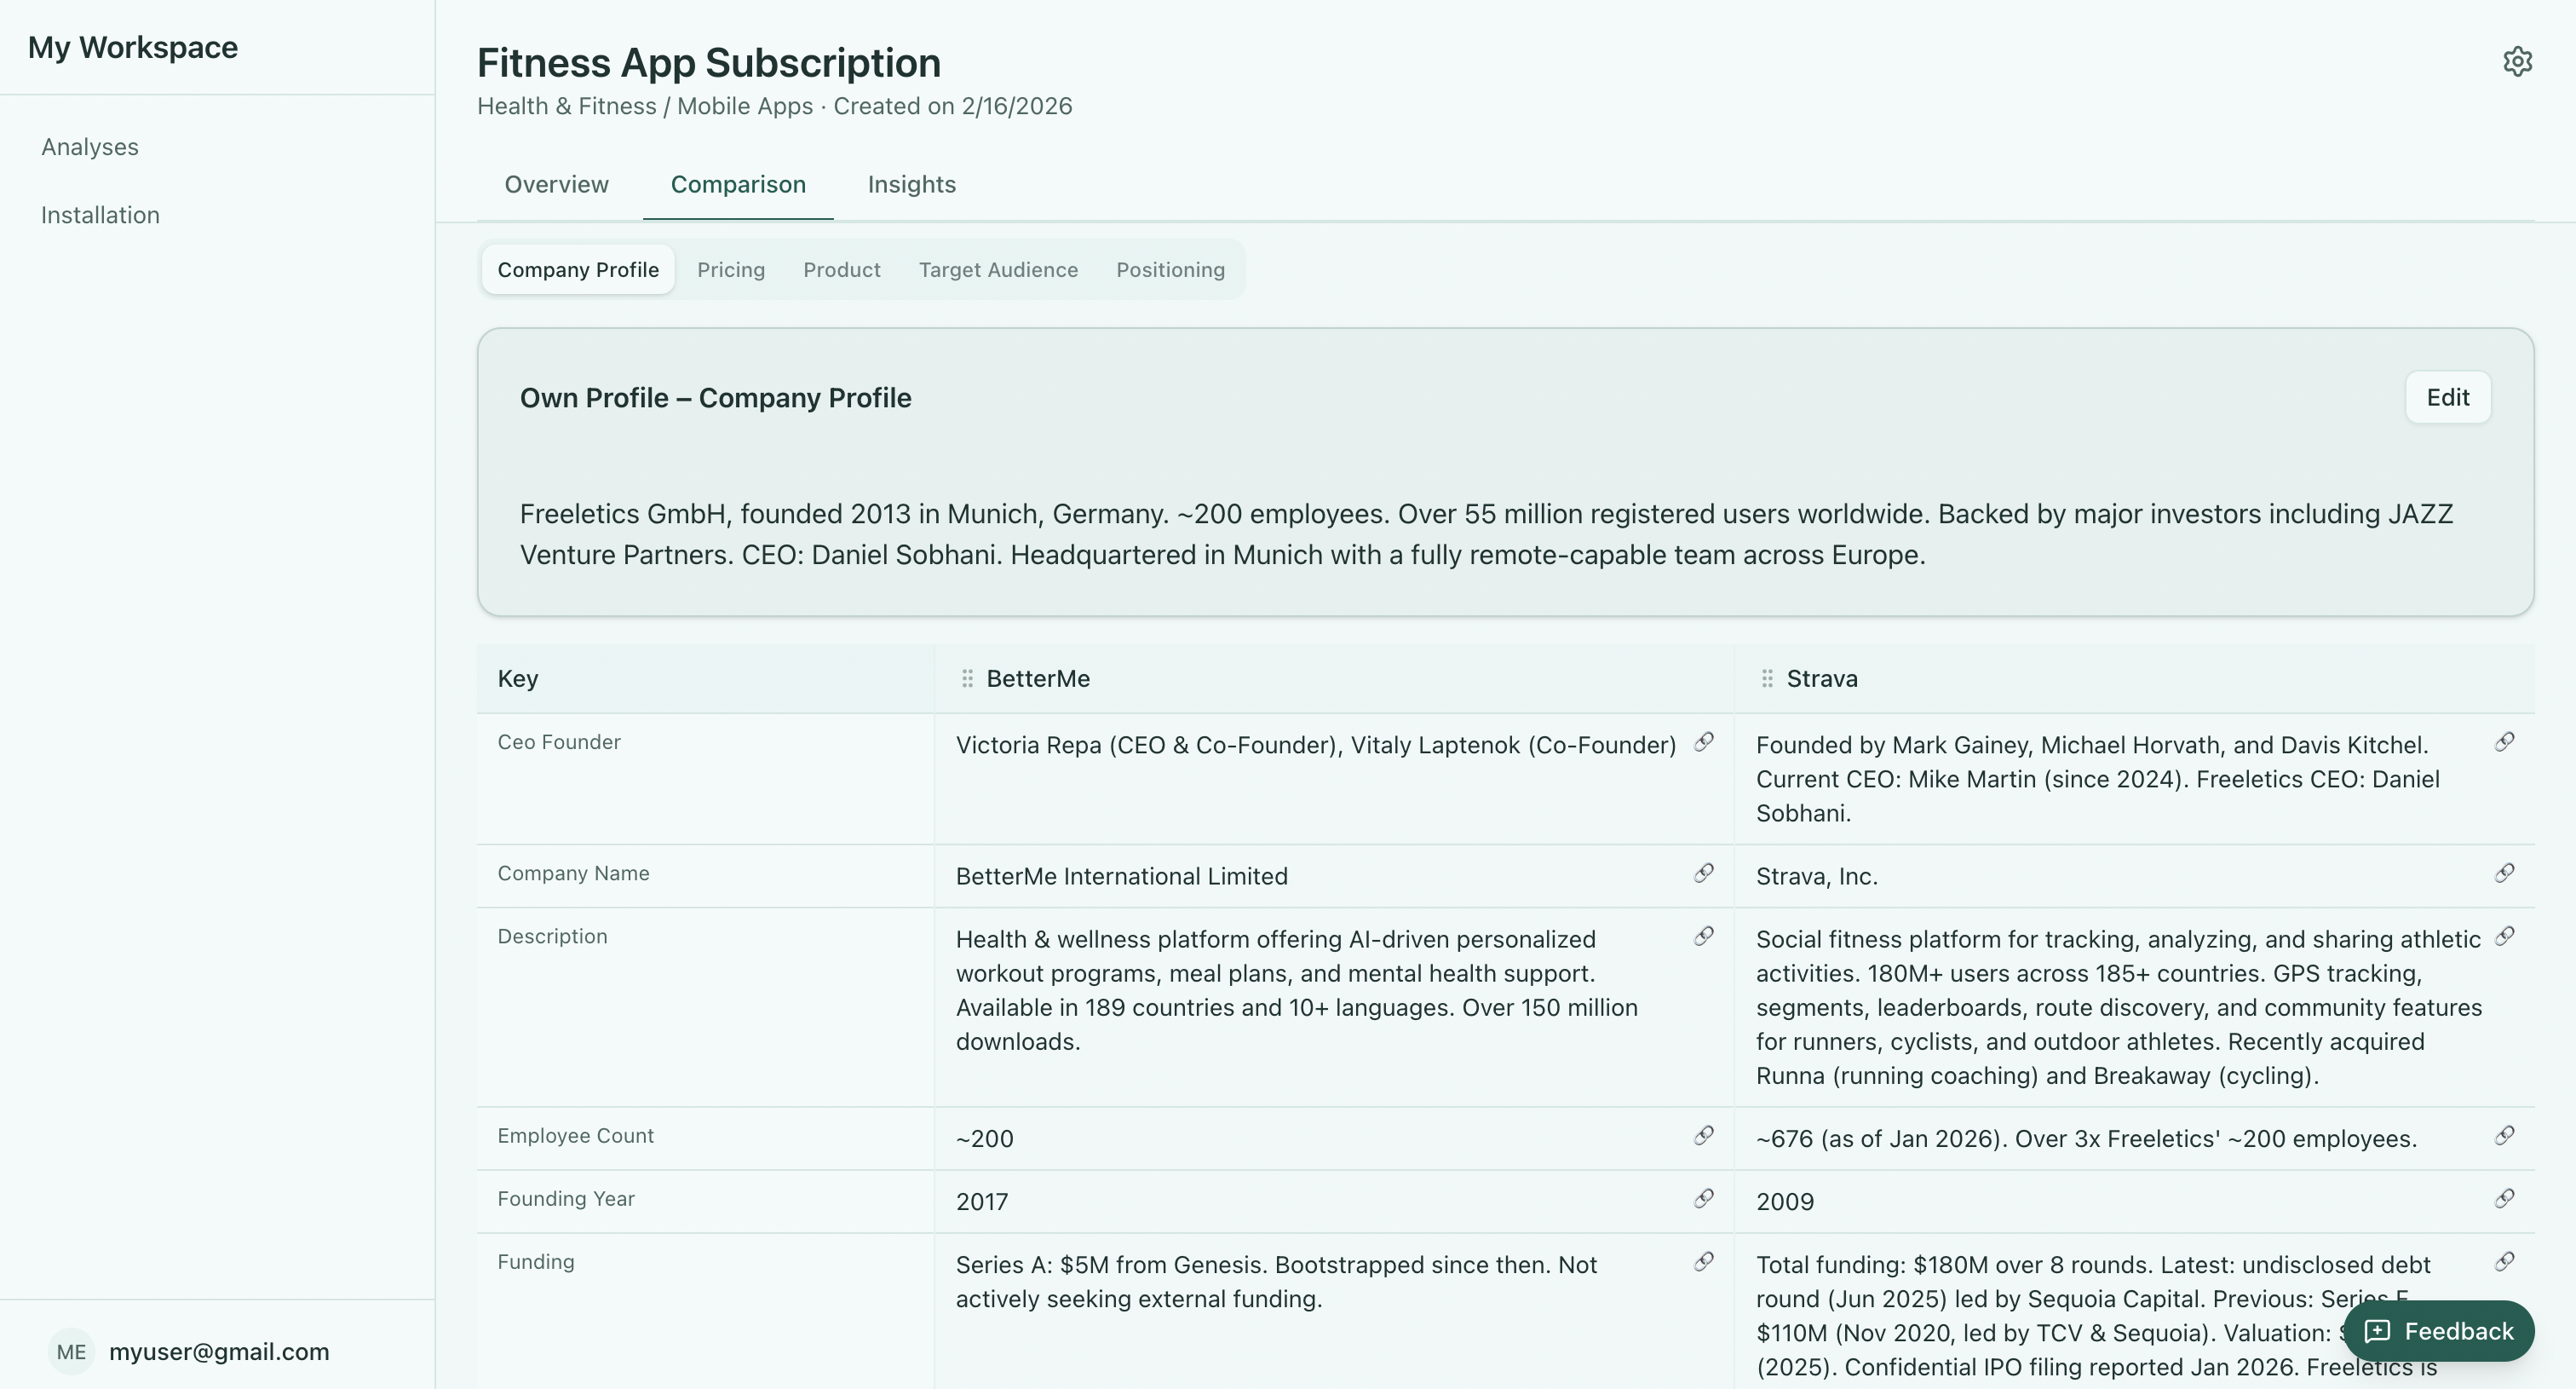Click link icon next to Strava Employee Count
This screenshot has width=2576, height=1389.
click(x=2504, y=1135)
